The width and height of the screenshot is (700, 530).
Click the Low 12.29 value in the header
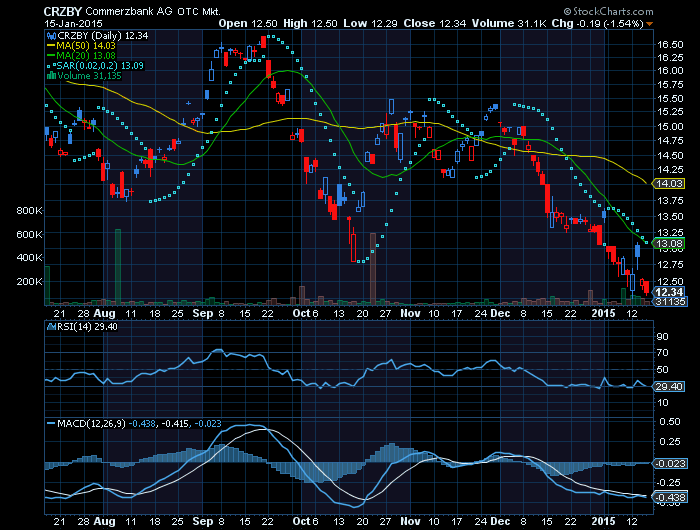click(370, 24)
